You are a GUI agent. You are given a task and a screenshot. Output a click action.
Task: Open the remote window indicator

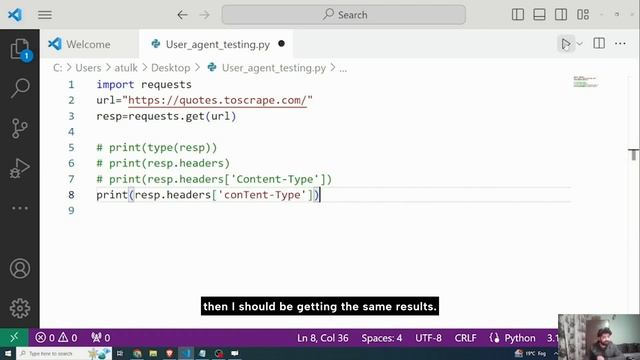tap(14, 338)
